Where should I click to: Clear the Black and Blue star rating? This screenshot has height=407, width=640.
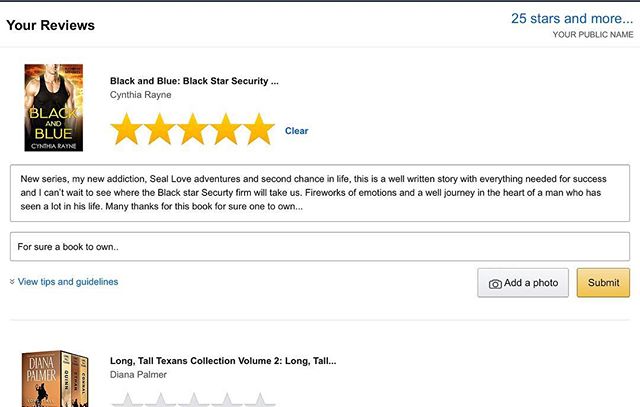click(296, 131)
